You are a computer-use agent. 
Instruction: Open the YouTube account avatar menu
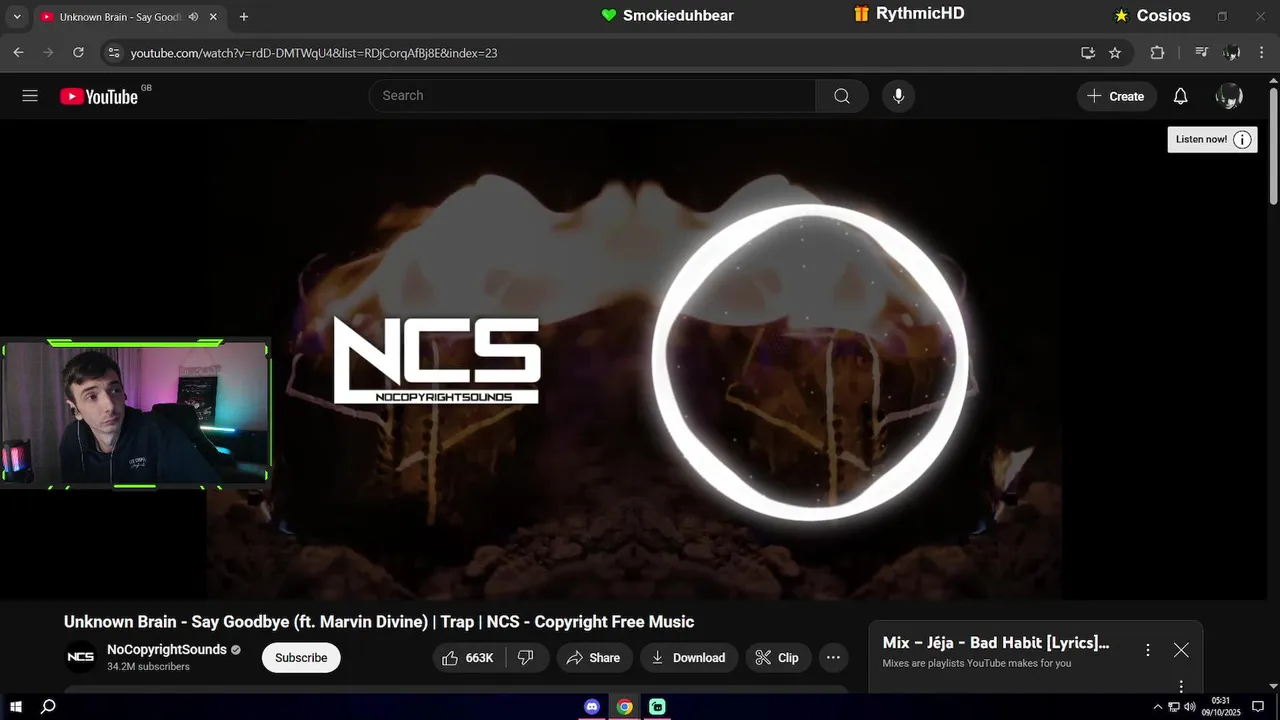[x=1229, y=96]
